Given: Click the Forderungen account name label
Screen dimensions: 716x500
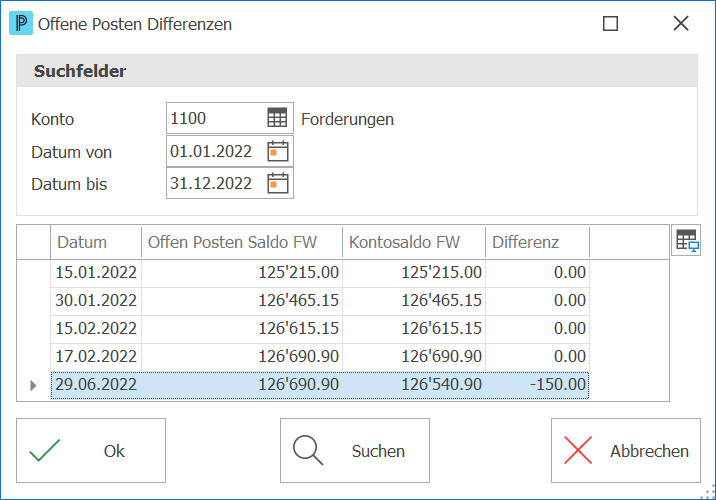Looking at the screenshot, I should click(x=347, y=119).
